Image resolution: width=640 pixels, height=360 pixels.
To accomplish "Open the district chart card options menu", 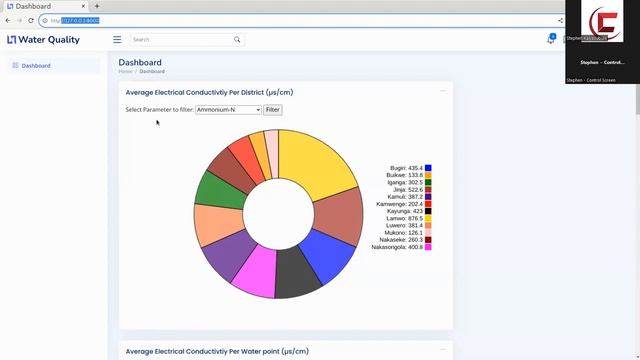I will [x=443, y=91].
